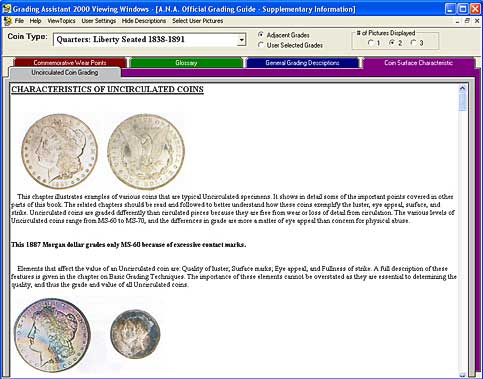This screenshot has height=379, width=483.
Task: Expand the Coin Type dropdown arrow
Action: [x=242, y=40]
